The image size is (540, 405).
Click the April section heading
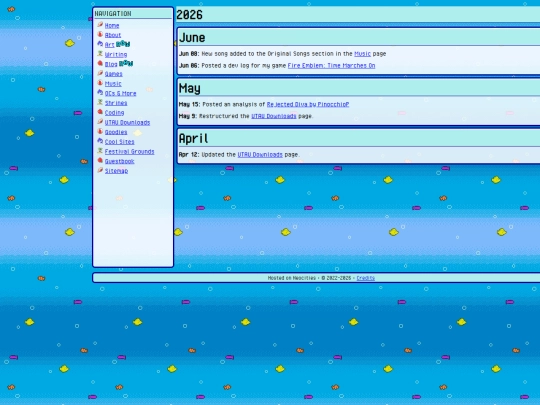tap(193, 138)
